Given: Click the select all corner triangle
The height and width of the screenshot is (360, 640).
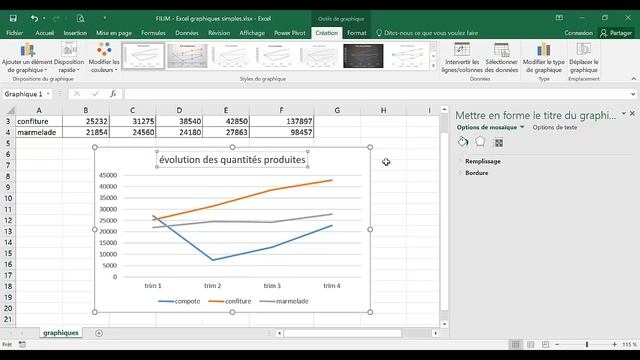Looking at the screenshot, I should (10, 110).
